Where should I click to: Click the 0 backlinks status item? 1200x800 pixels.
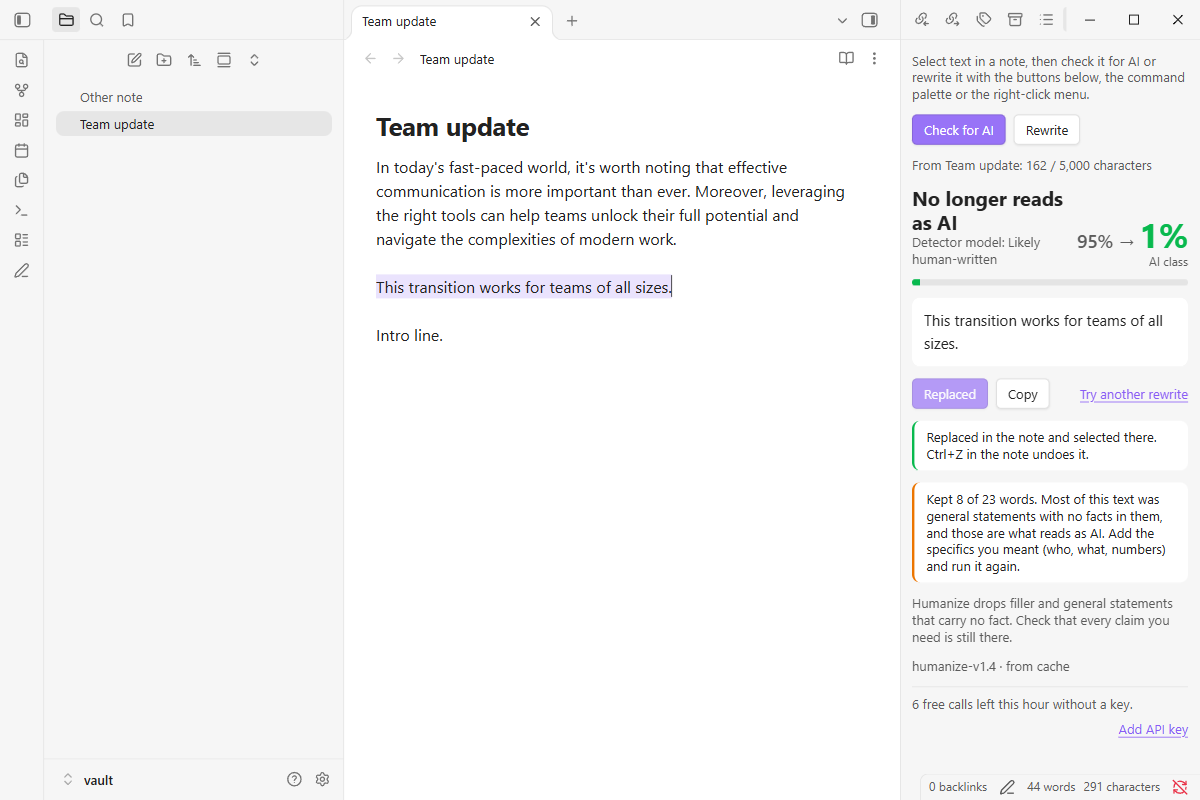coord(958,787)
